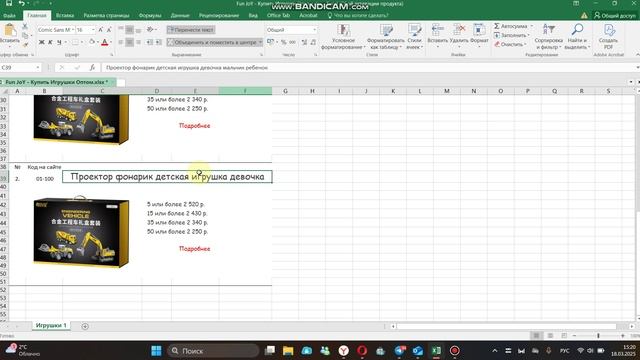The image size is (640, 360).
Task: Switch to the Разметка страницы tab
Action: click(106, 16)
